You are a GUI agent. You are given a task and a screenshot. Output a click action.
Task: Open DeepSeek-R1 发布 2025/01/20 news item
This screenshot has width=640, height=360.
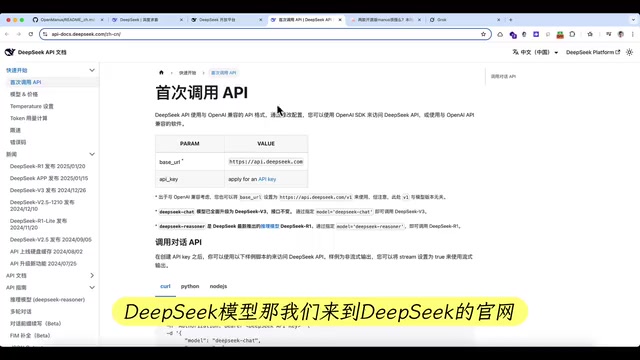click(x=47, y=167)
